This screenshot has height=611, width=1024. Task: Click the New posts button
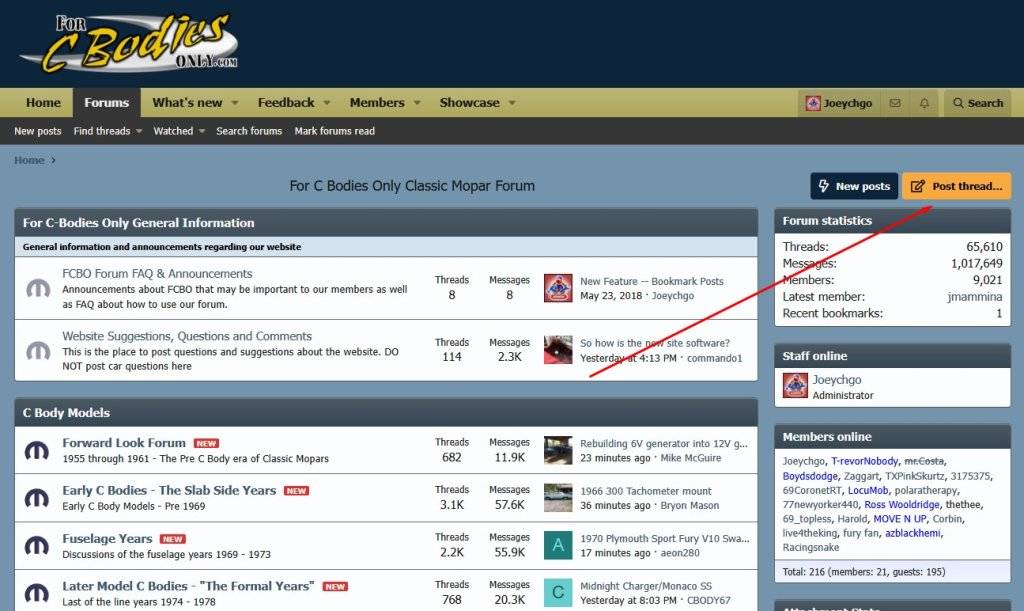coord(853,186)
